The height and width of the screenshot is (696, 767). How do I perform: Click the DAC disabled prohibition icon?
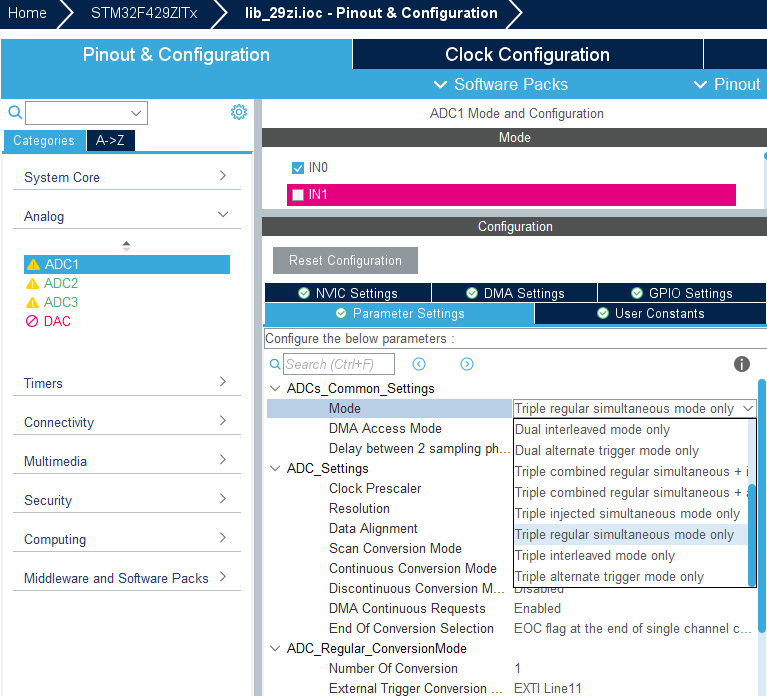pyautogui.click(x=32, y=321)
